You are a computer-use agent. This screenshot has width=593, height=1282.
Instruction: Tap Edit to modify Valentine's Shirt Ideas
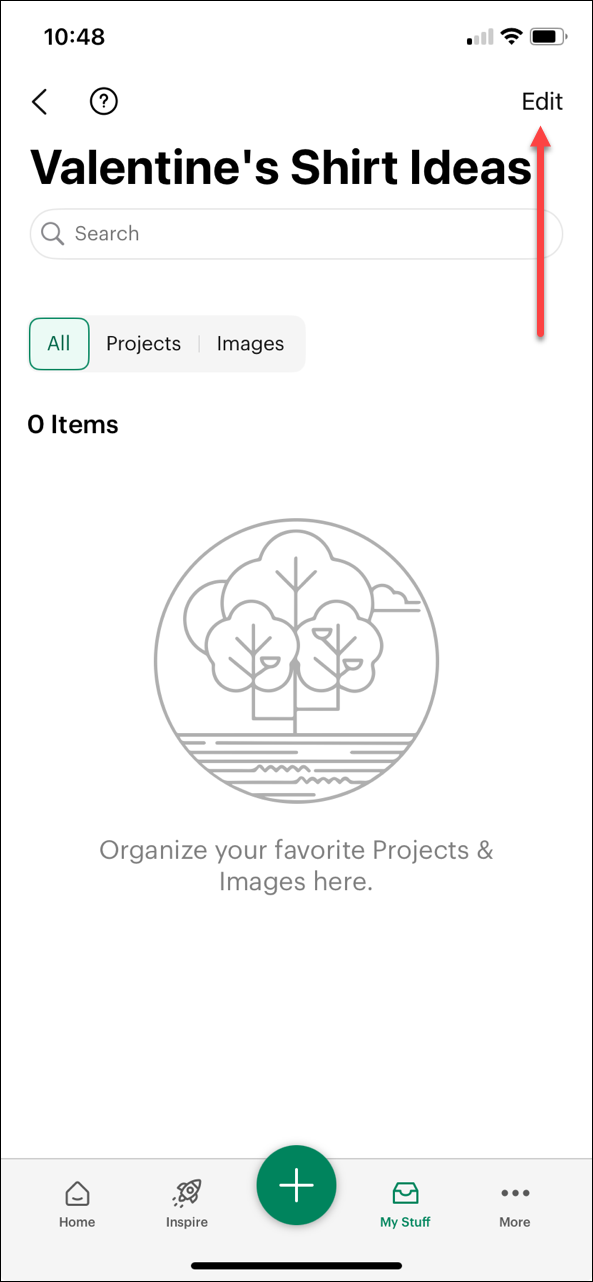pos(541,101)
